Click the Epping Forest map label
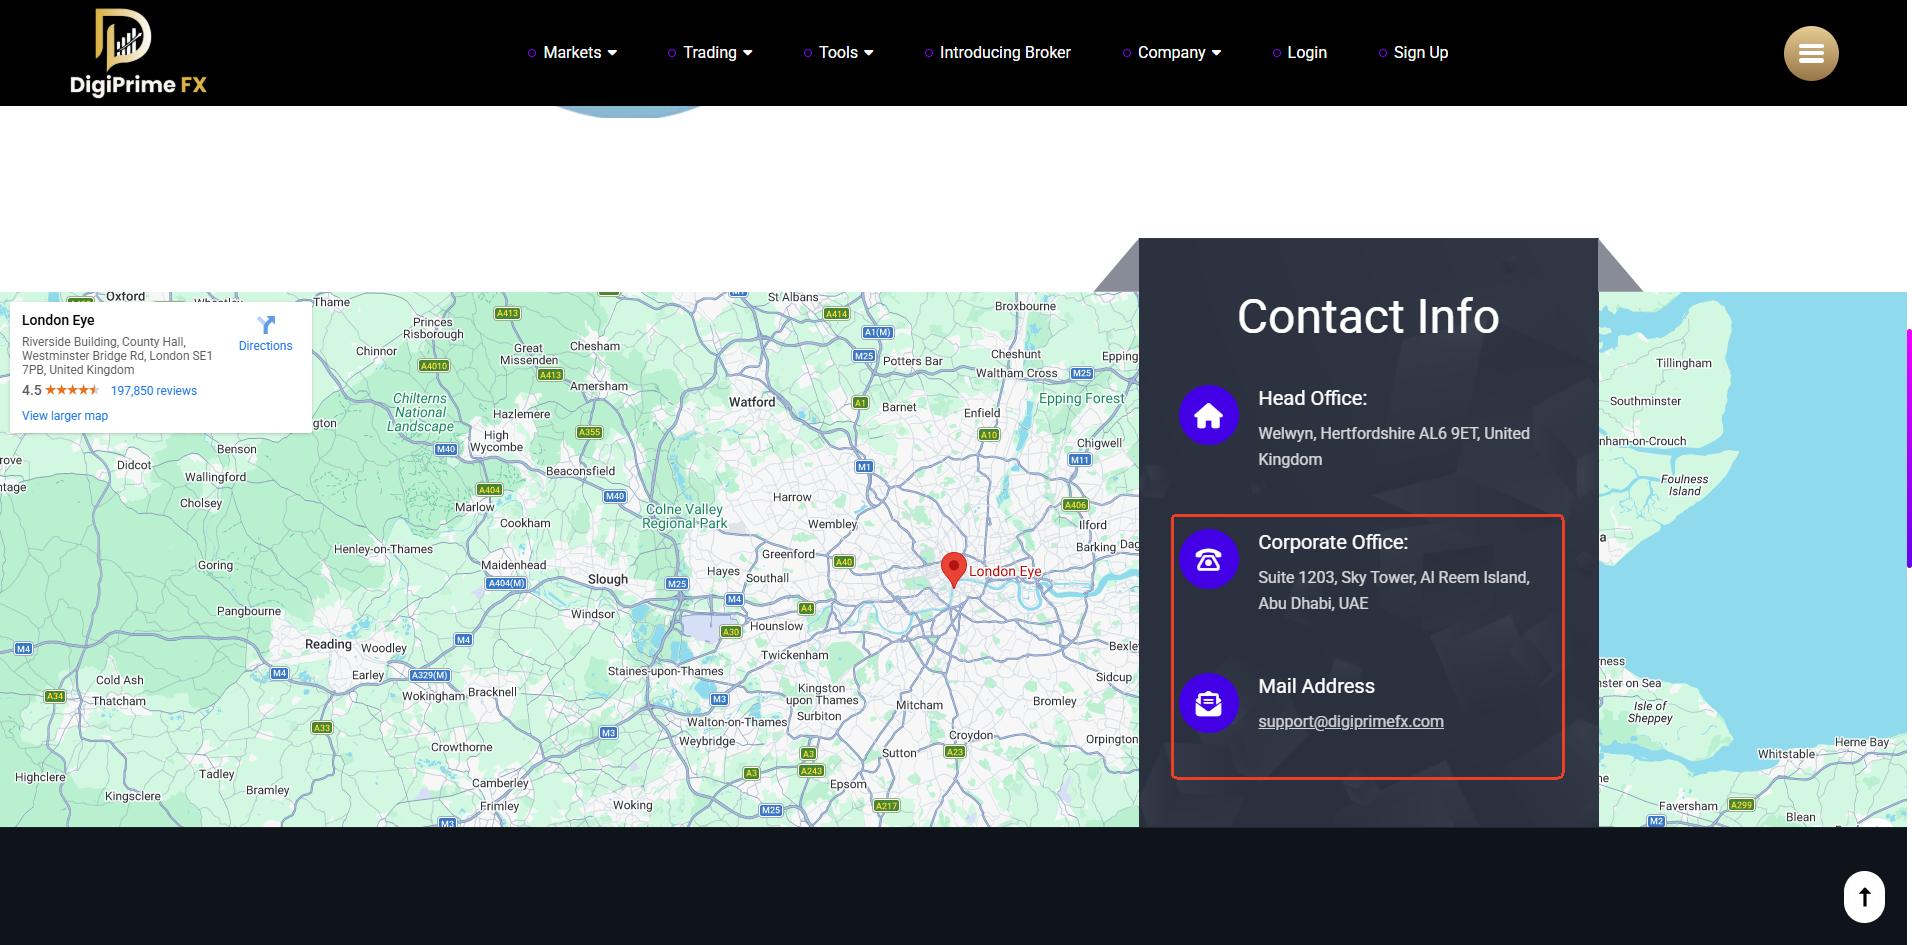Screen dimensions: 1912x945 click(x=1082, y=398)
